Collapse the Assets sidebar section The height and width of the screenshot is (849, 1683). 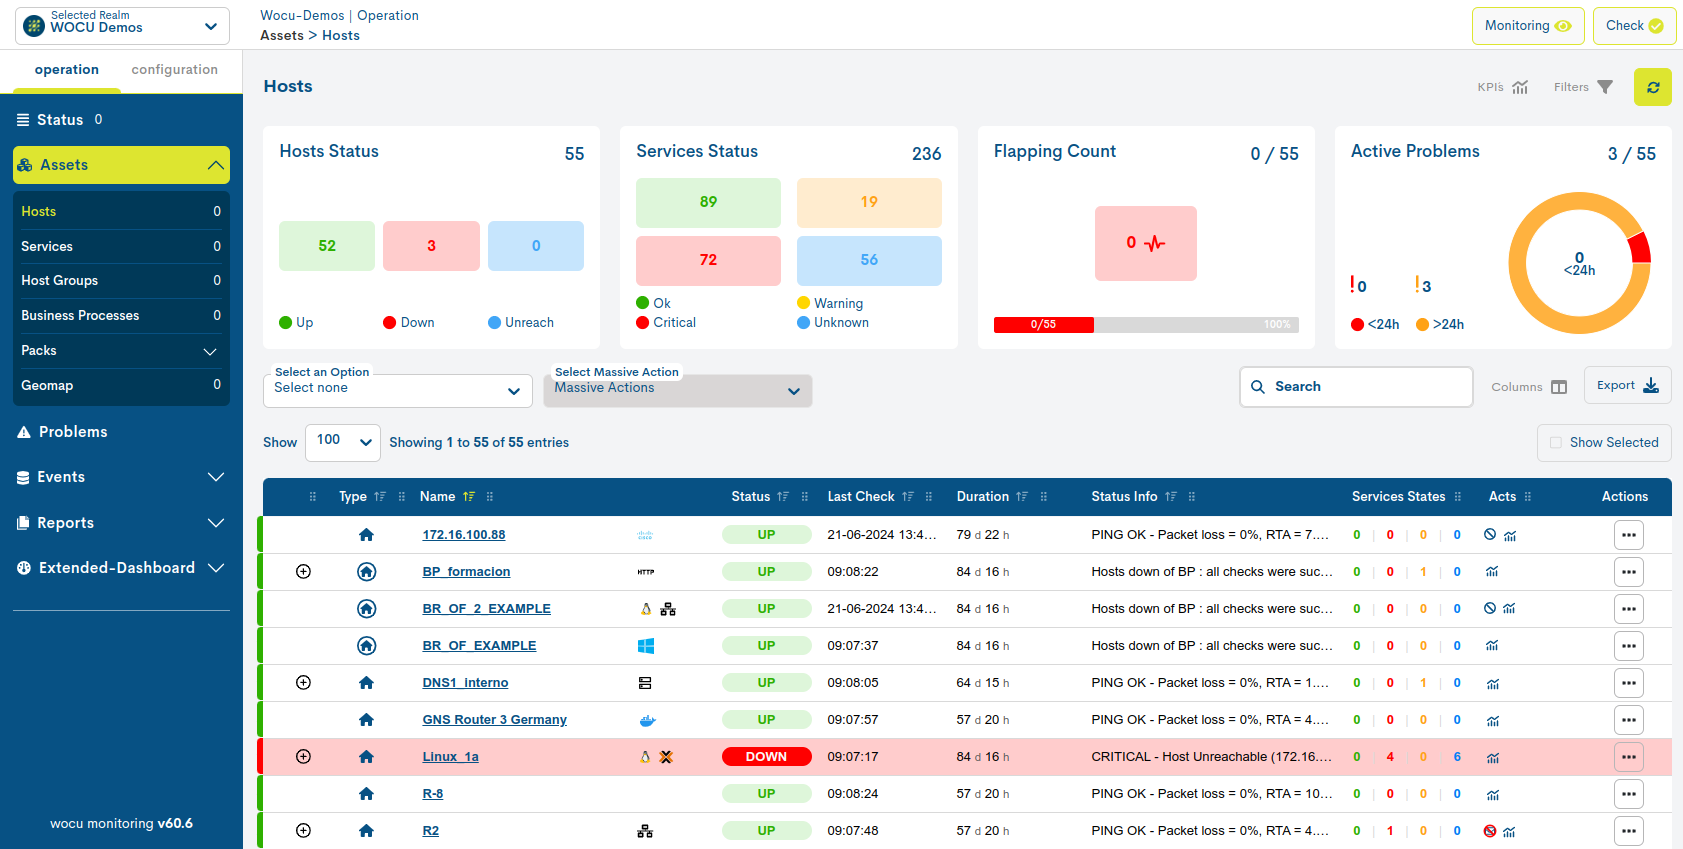pyautogui.click(x=121, y=165)
